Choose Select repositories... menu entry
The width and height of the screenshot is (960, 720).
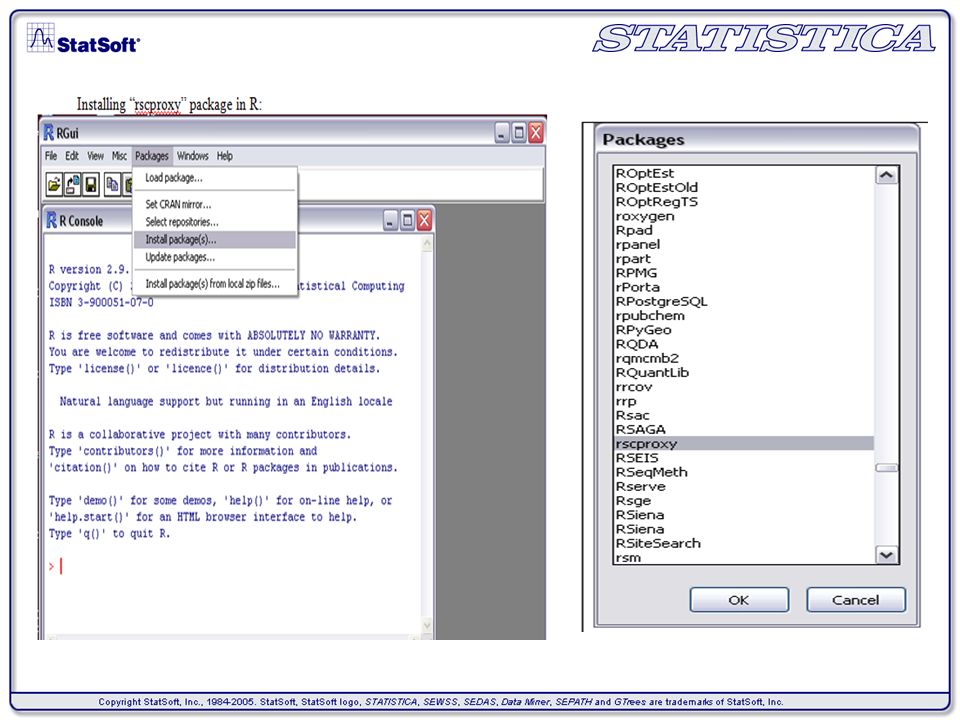click(x=214, y=222)
